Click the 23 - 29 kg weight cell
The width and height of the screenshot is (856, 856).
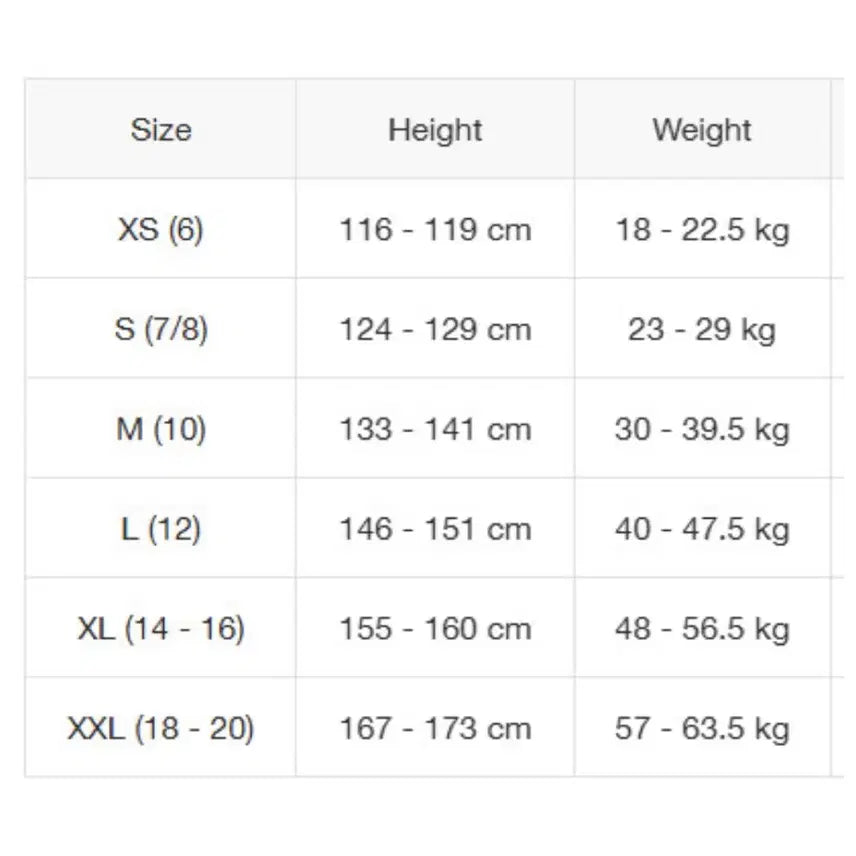[702, 329]
